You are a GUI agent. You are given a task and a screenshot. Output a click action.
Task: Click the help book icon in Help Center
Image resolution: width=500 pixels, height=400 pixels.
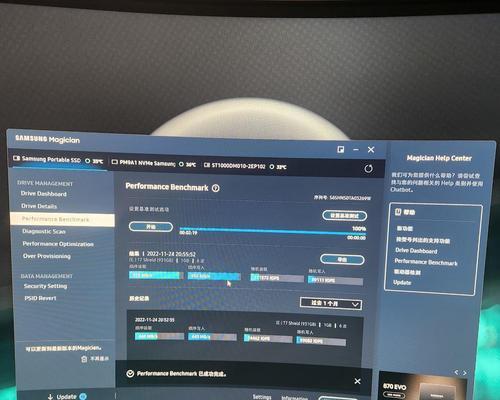coord(398,212)
